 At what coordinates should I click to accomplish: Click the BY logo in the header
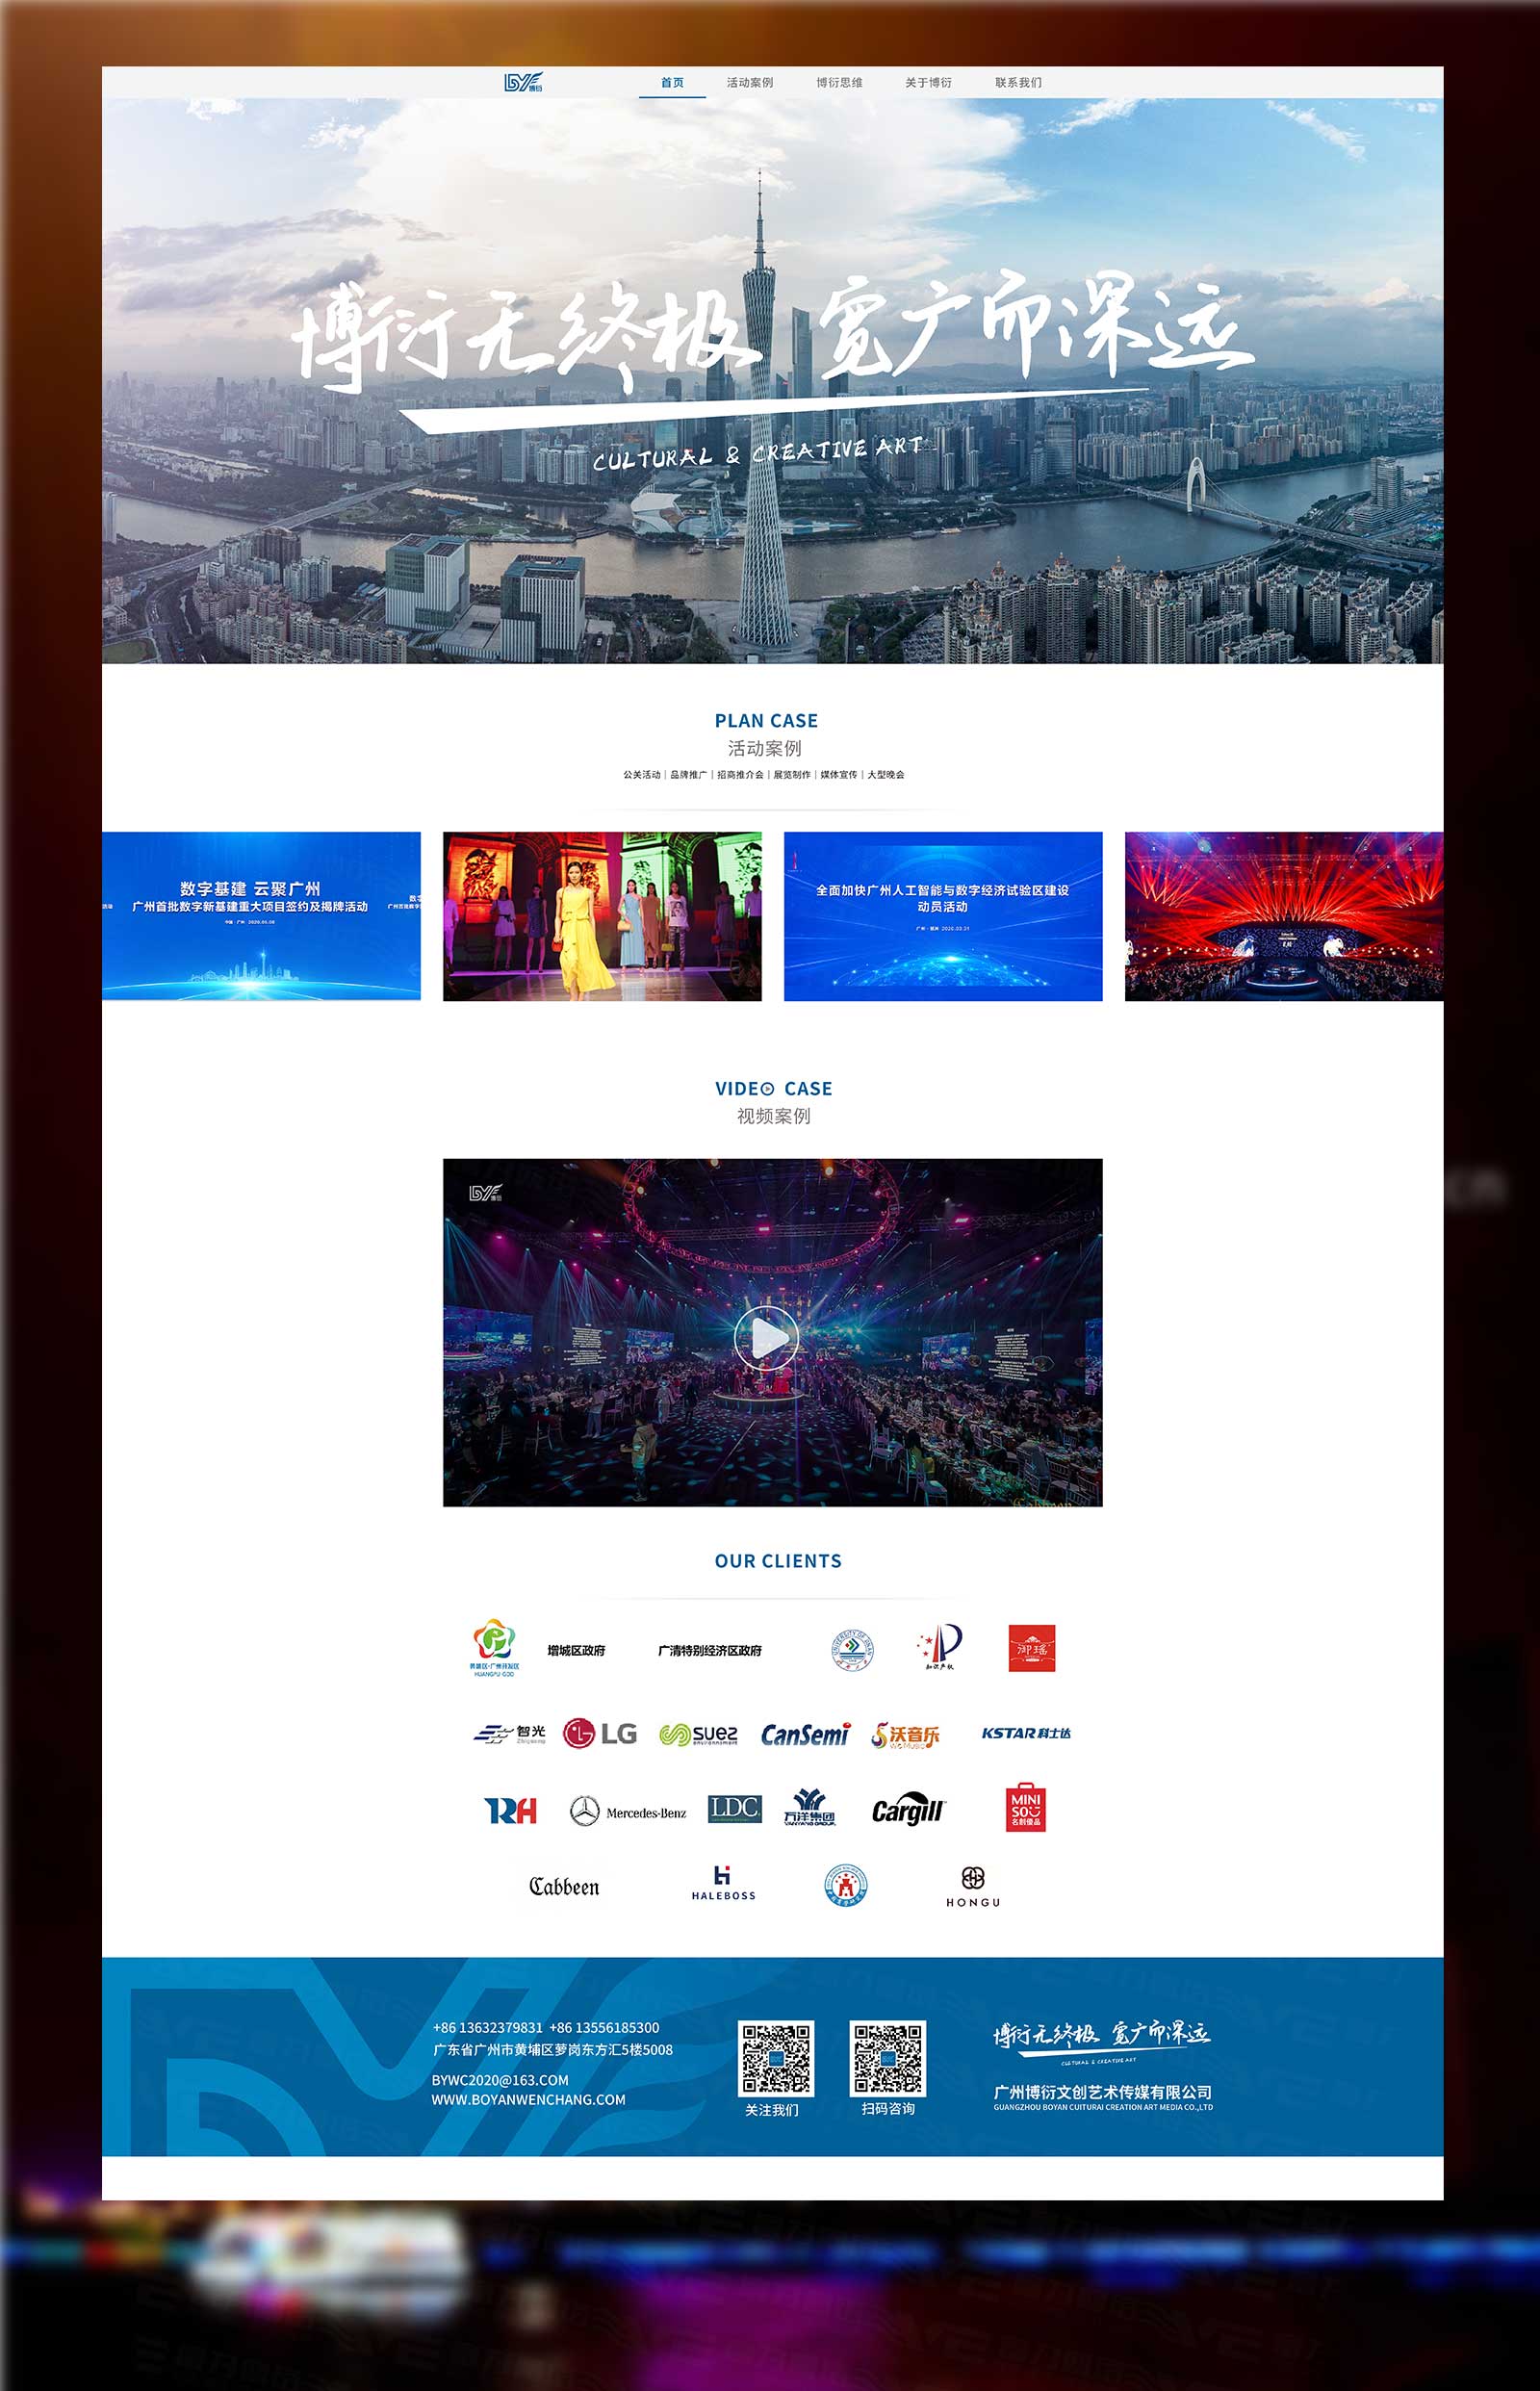click(x=523, y=82)
